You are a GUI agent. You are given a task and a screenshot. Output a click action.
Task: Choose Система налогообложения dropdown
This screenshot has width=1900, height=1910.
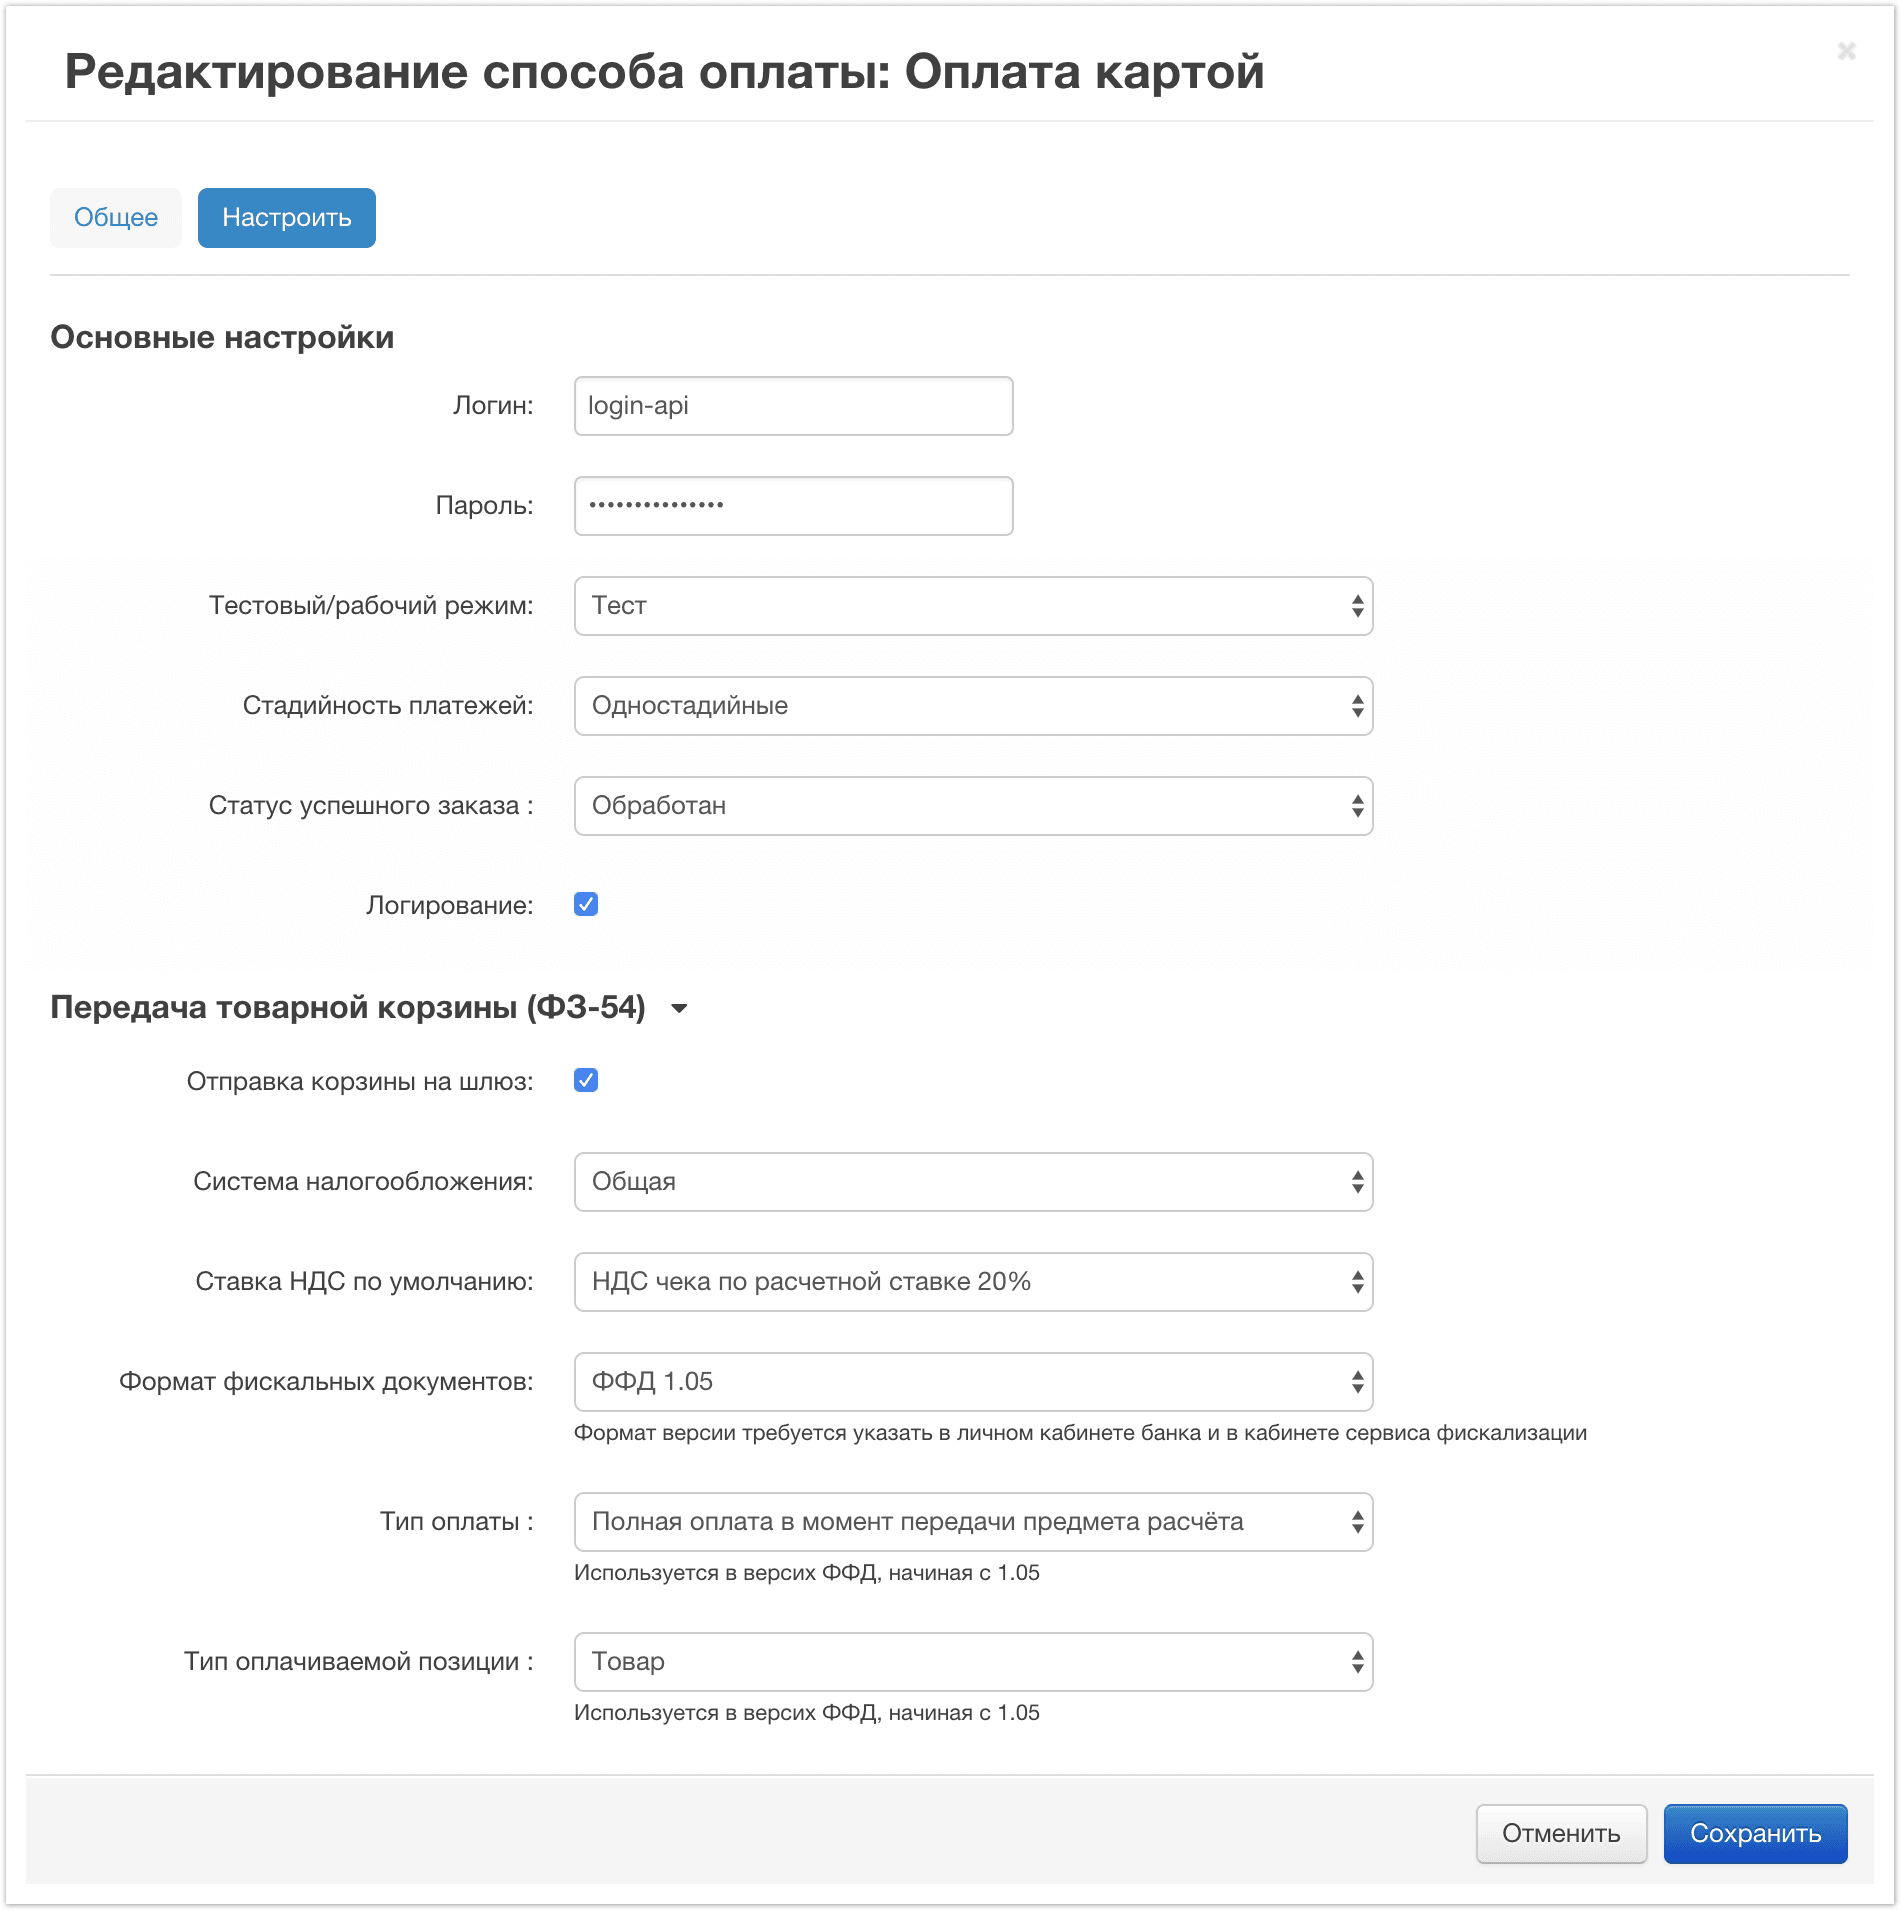pos(973,1182)
